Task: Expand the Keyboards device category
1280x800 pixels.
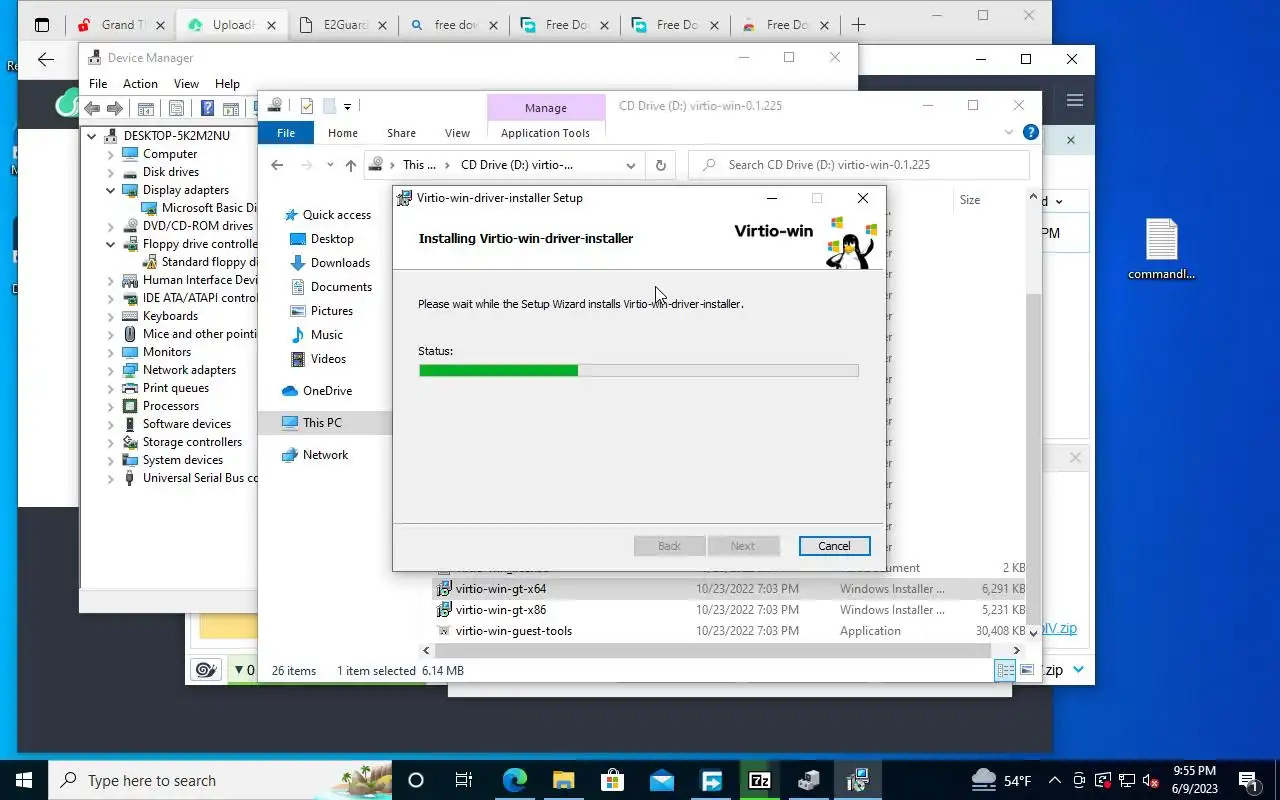Action: coord(111,316)
